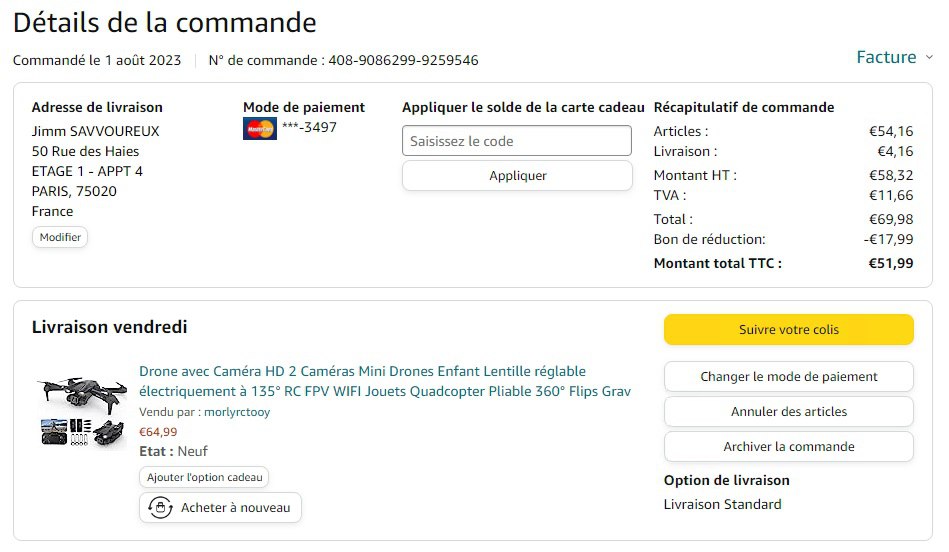
Task: Click the Bon de réduction amount -€17,99
Action: click(888, 239)
